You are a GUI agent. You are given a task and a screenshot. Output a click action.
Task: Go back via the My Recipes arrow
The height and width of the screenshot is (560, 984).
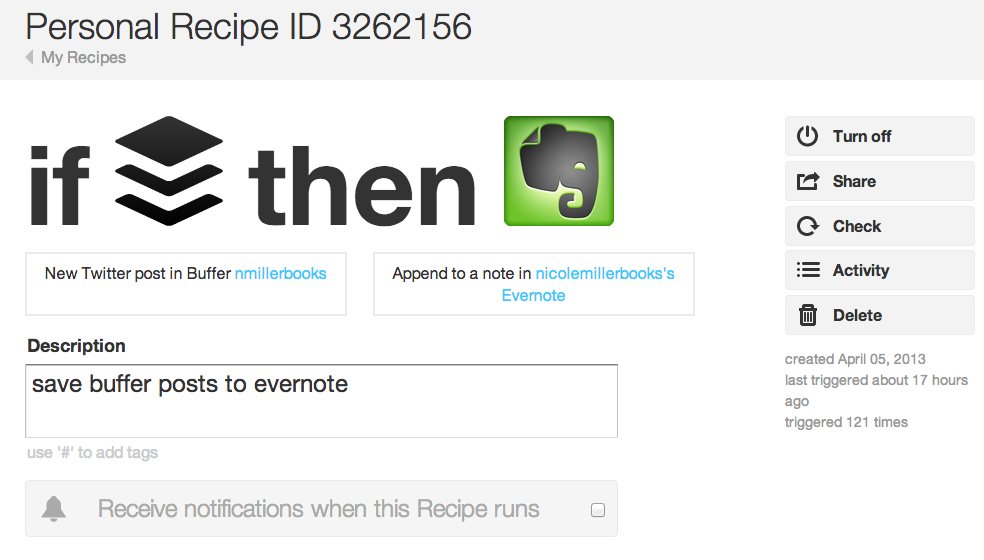[29, 57]
